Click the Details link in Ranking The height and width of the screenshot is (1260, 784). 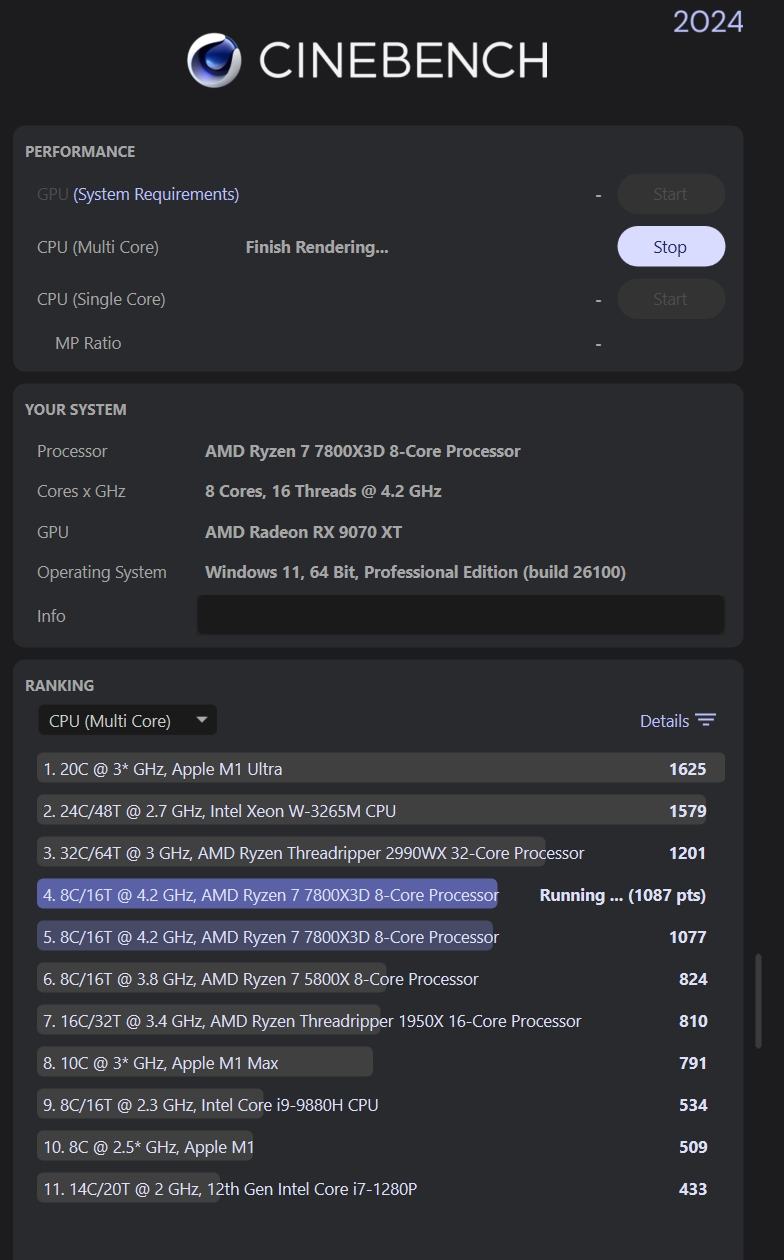pyautogui.click(x=664, y=721)
